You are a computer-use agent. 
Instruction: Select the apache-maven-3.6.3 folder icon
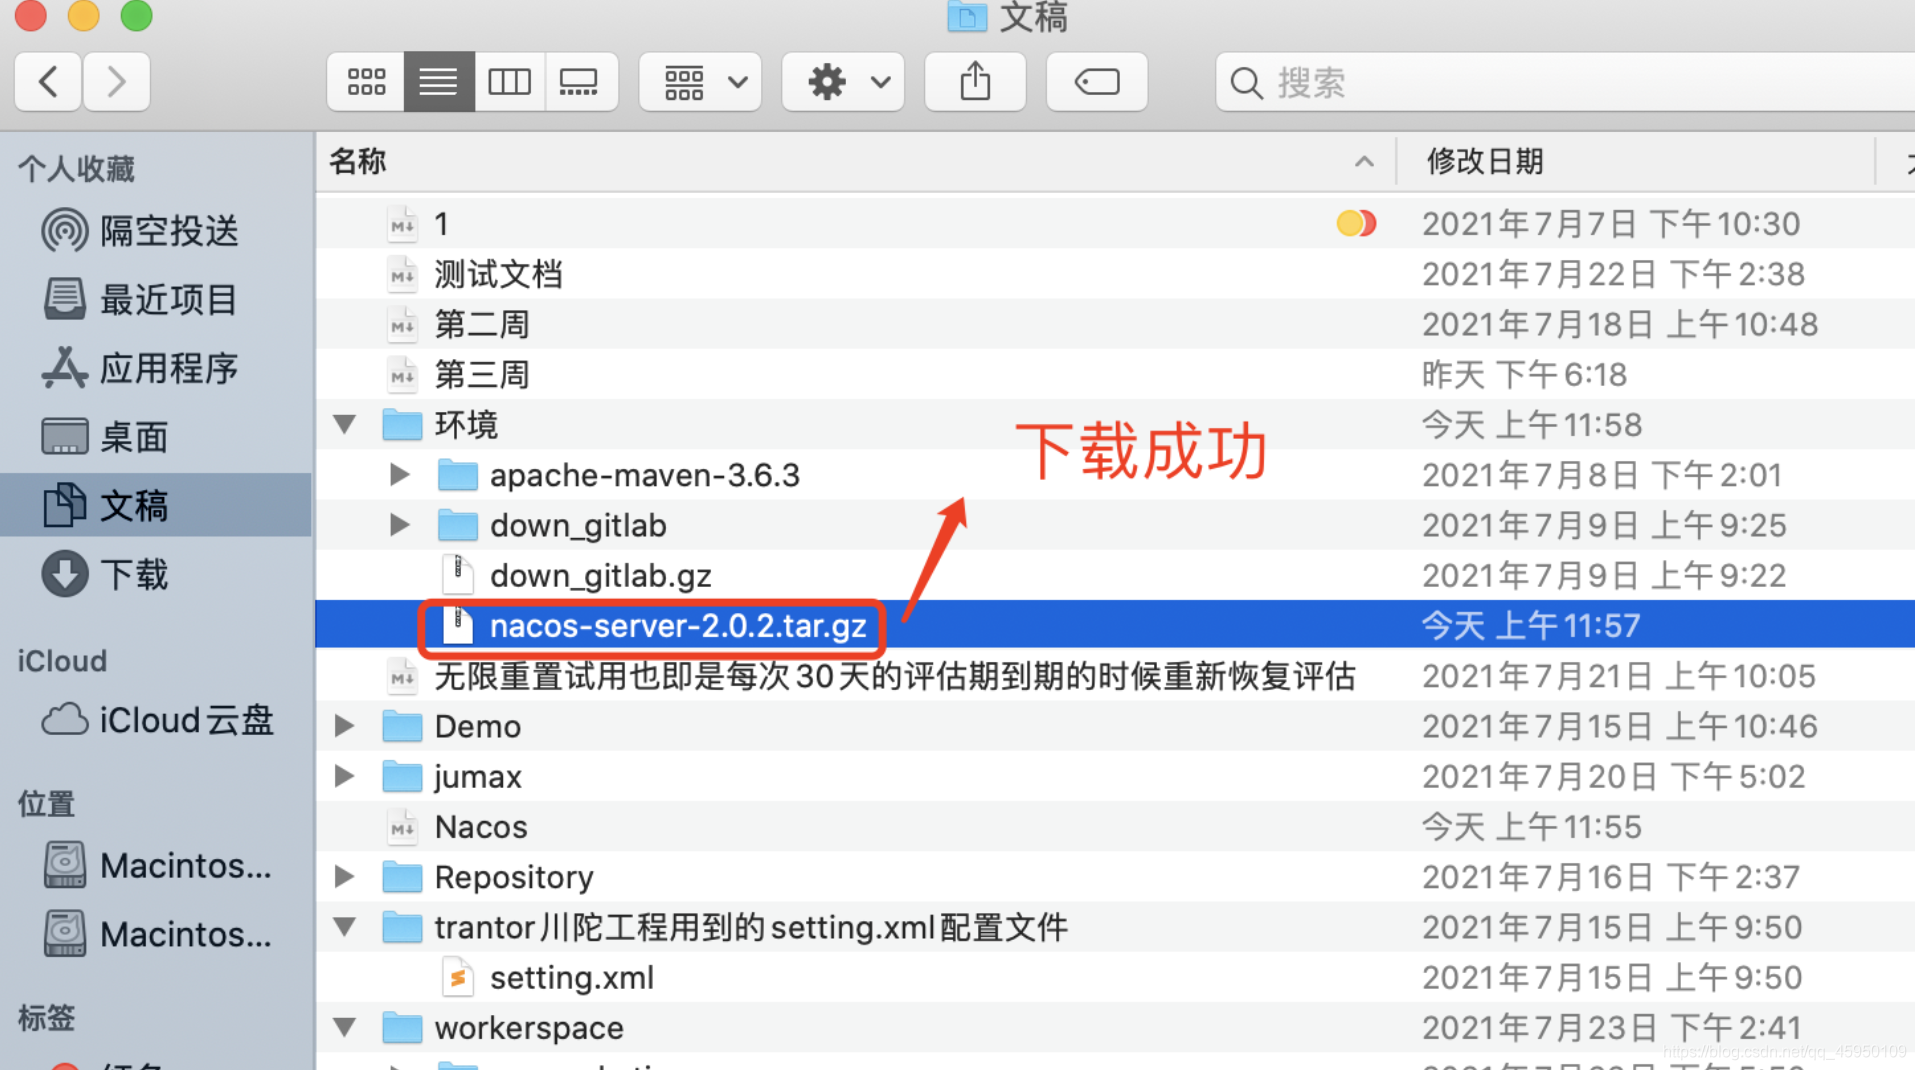point(457,475)
